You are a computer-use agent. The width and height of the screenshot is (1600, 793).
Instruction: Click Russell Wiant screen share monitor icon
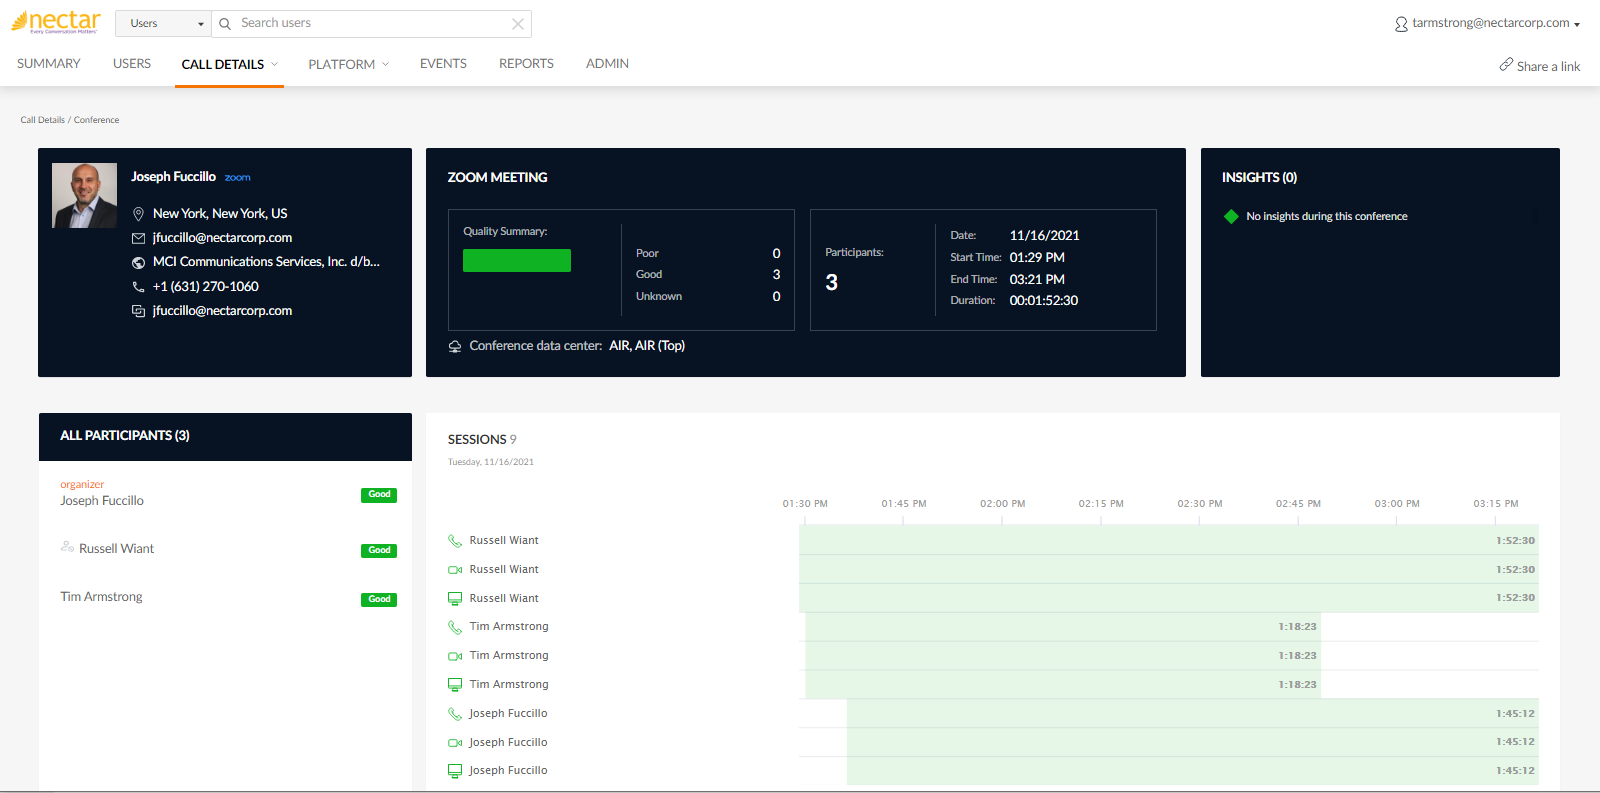coord(455,599)
